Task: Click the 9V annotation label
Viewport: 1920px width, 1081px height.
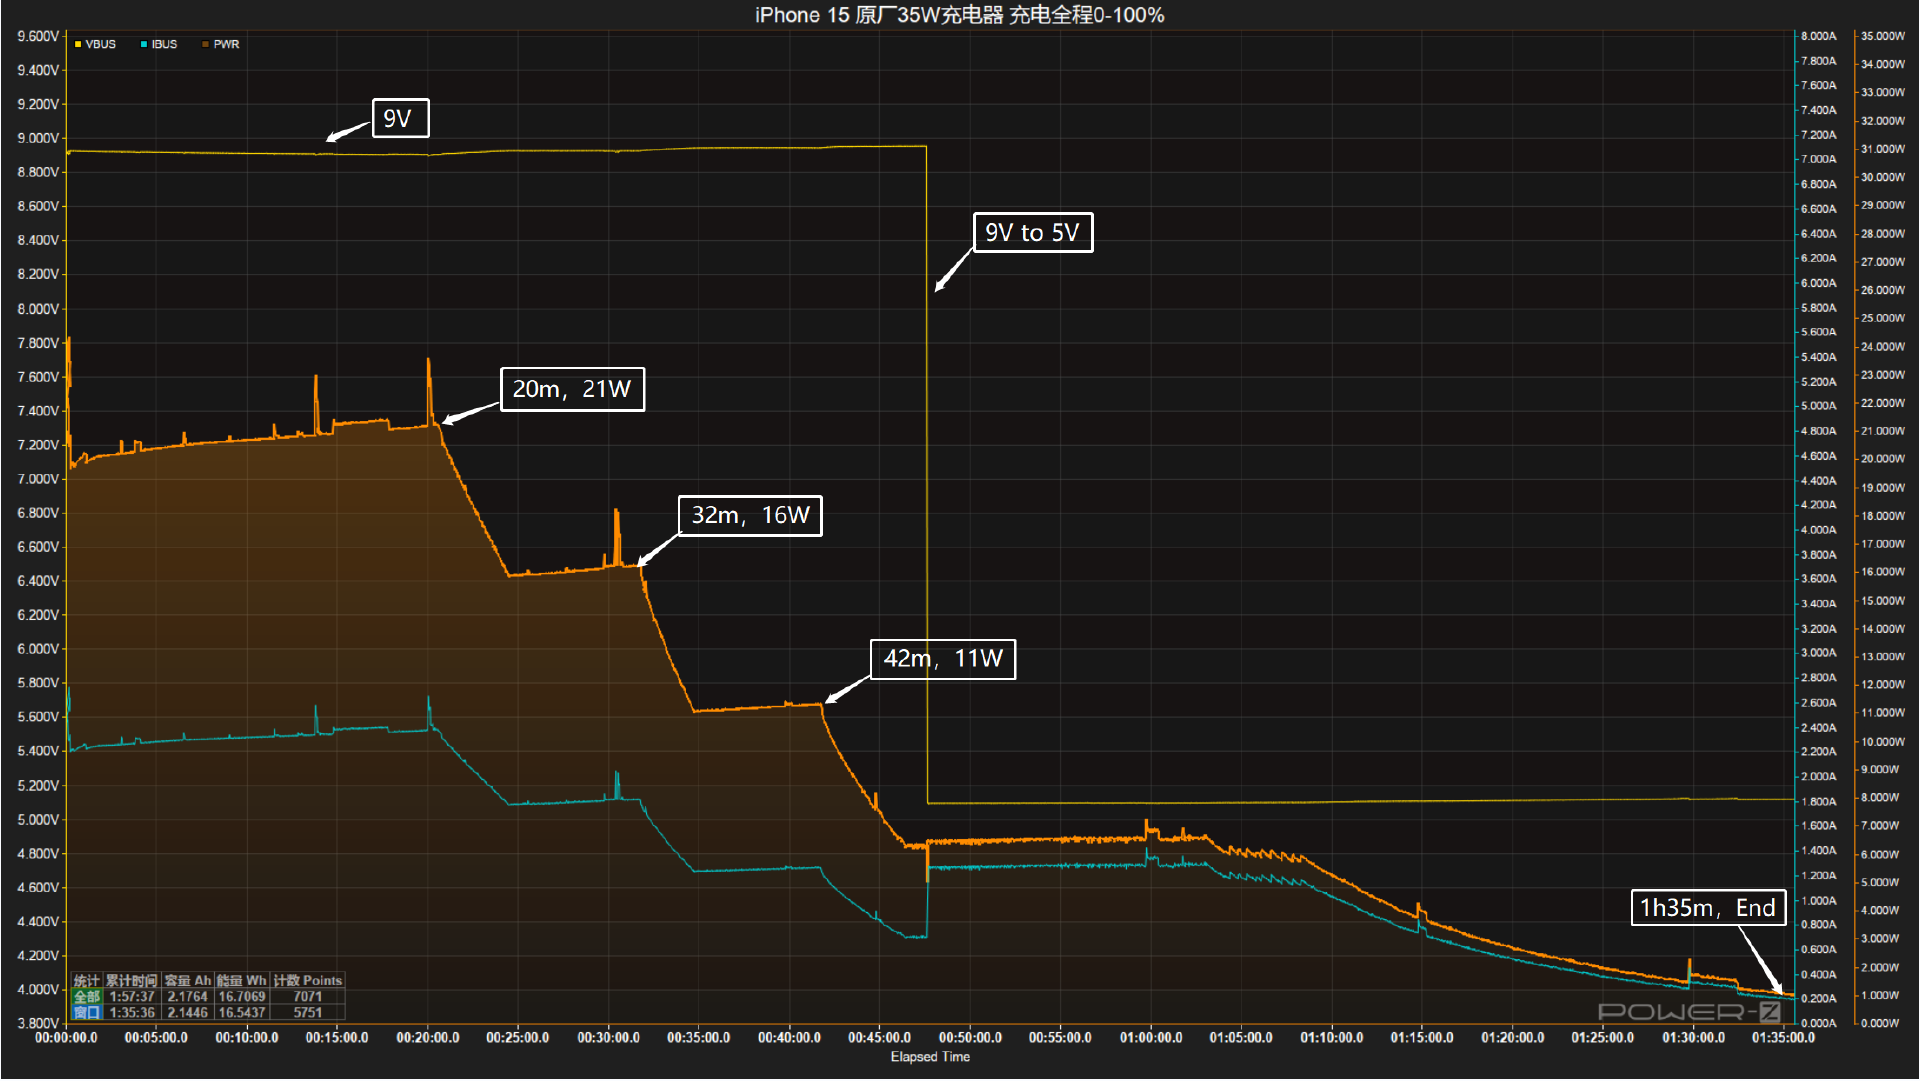Action: tap(400, 118)
